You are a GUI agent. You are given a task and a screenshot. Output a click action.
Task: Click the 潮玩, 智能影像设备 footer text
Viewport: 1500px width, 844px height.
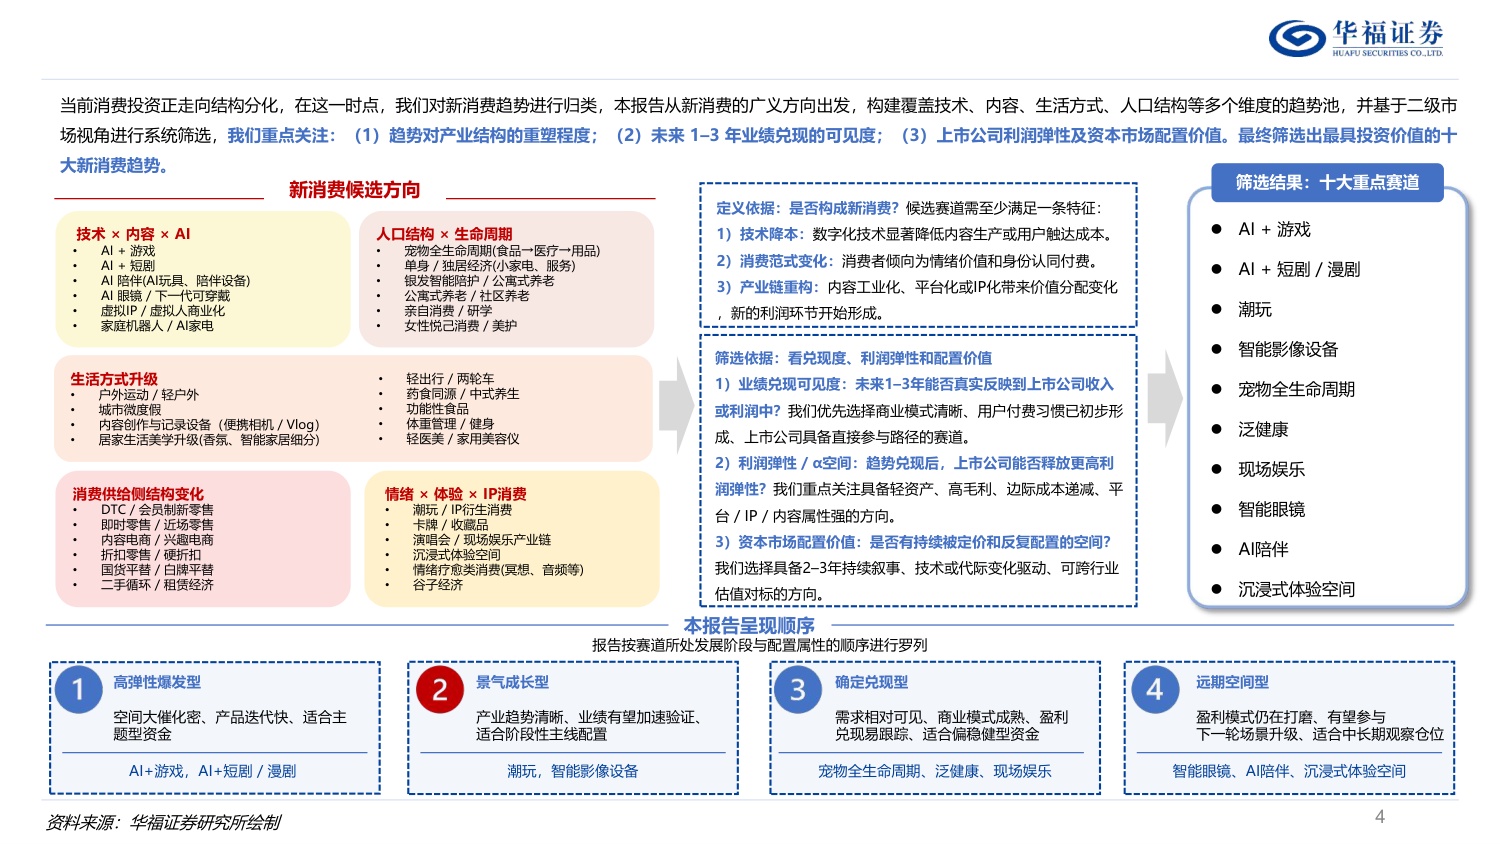click(x=572, y=771)
